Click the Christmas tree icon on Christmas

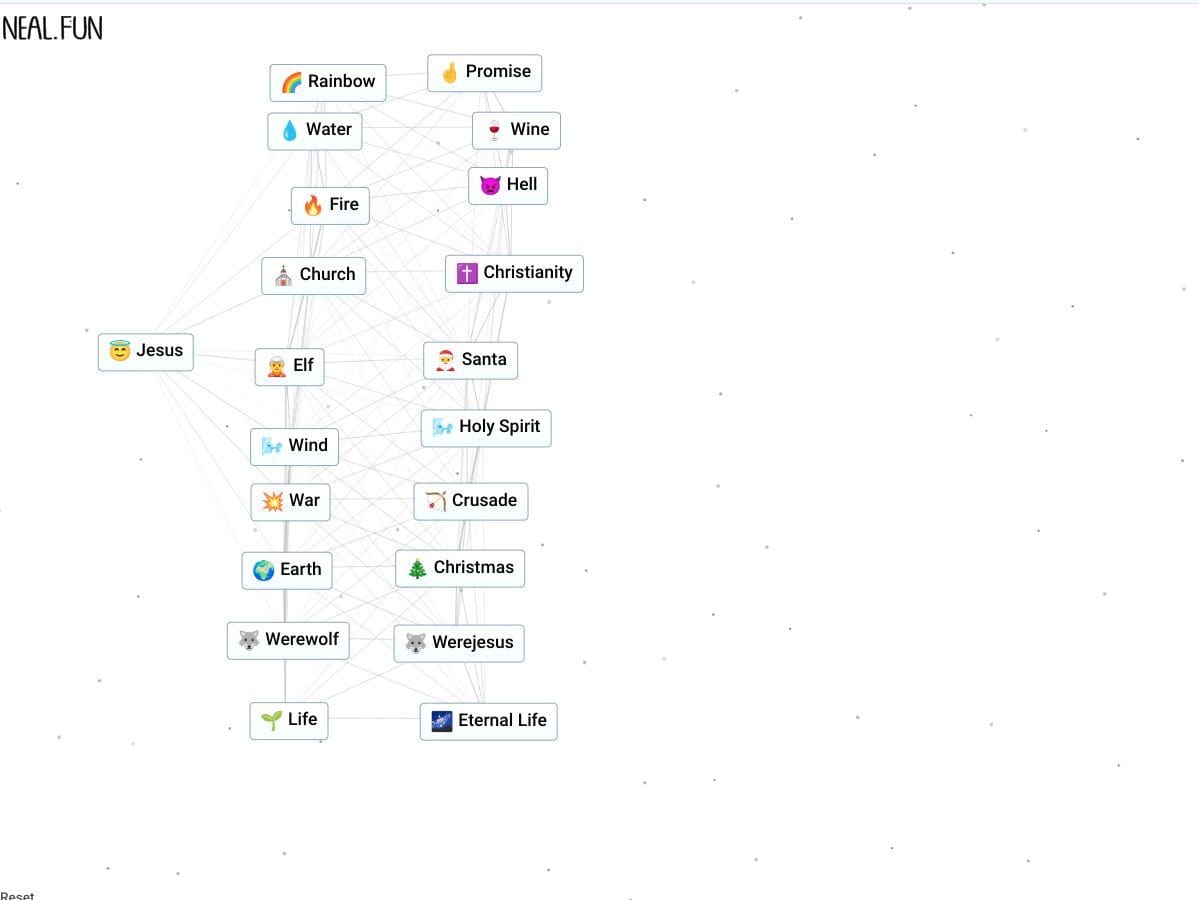417,568
